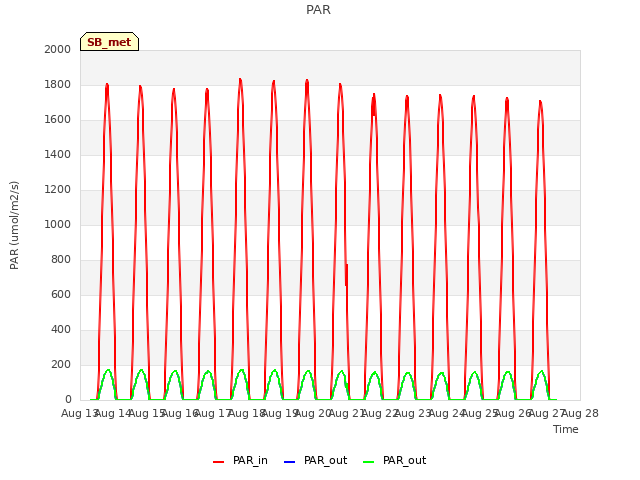Image resolution: width=640 pixels, height=480 pixels.
Task: Click the small red spike near 700 on Aug 21
Action: [x=347, y=275]
